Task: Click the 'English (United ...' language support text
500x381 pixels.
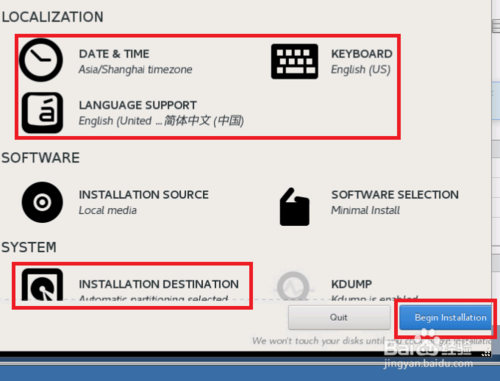Action: tap(161, 121)
